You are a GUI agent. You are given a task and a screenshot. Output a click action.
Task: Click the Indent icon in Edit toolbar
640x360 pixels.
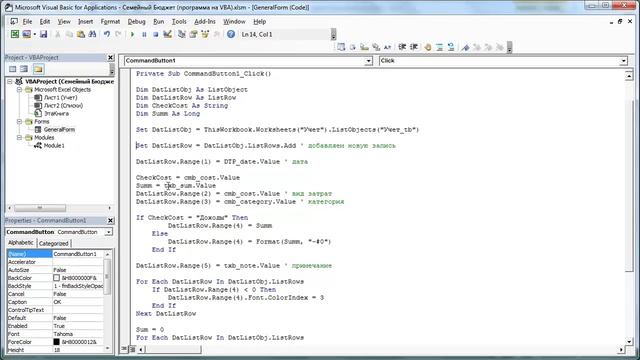tap(402, 47)
